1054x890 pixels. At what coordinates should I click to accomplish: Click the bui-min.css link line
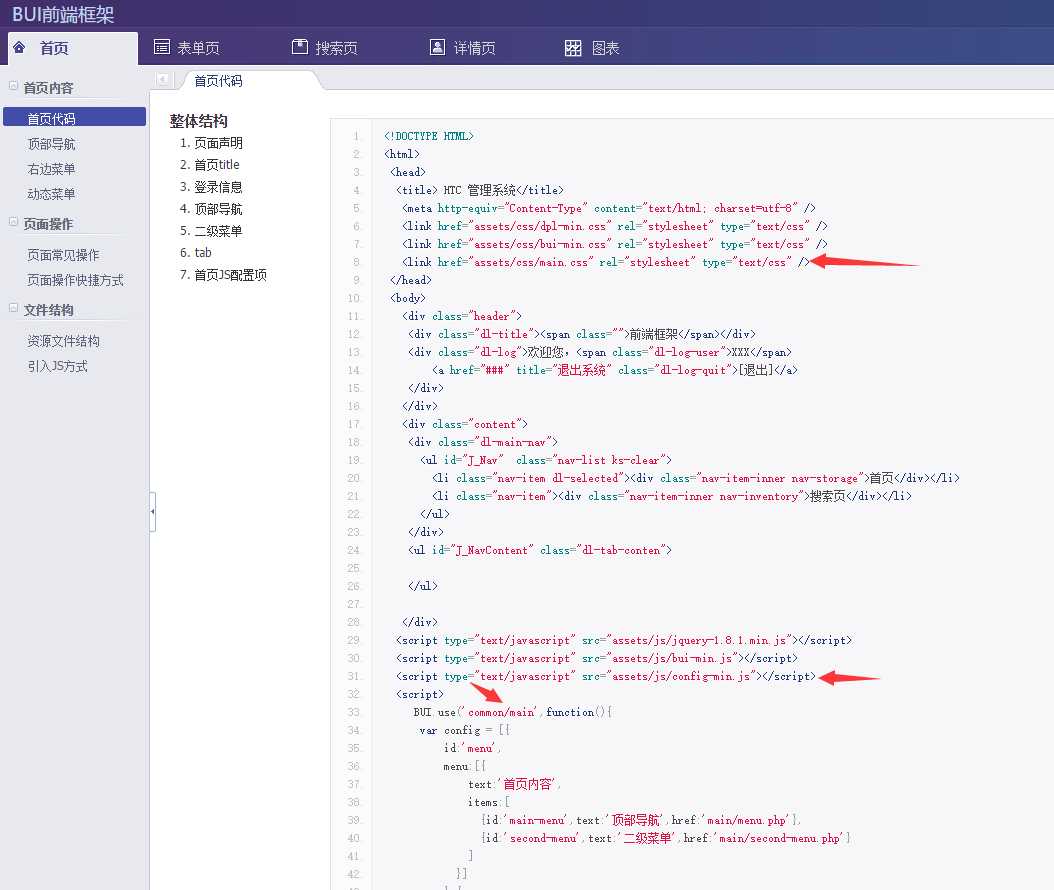coord(615,244)
